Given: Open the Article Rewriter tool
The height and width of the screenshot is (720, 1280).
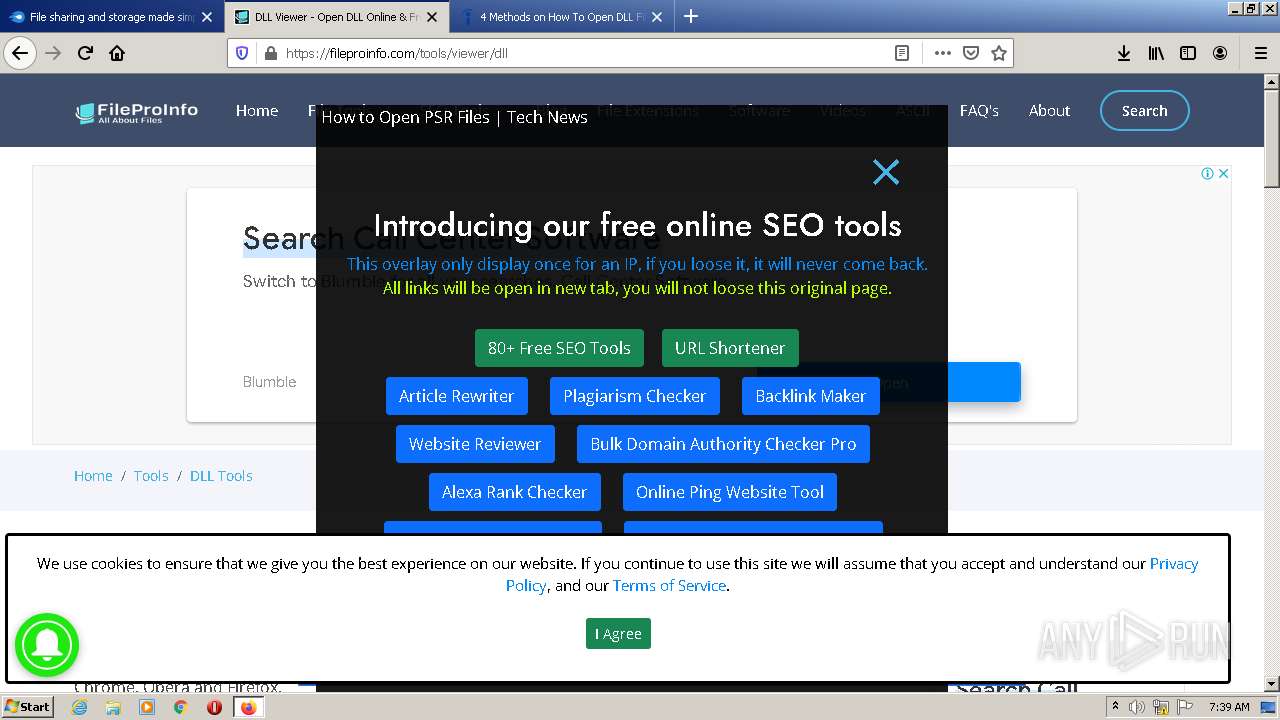Looking at the screenshot, I should (x=456, y=396).
